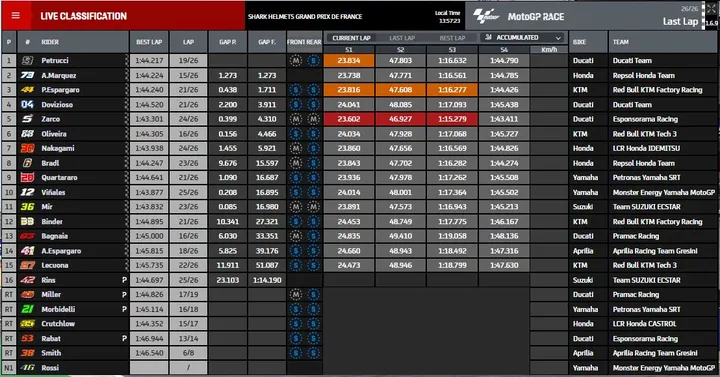Click Zarco's front tyre M icon

click(x=296, y=119)
